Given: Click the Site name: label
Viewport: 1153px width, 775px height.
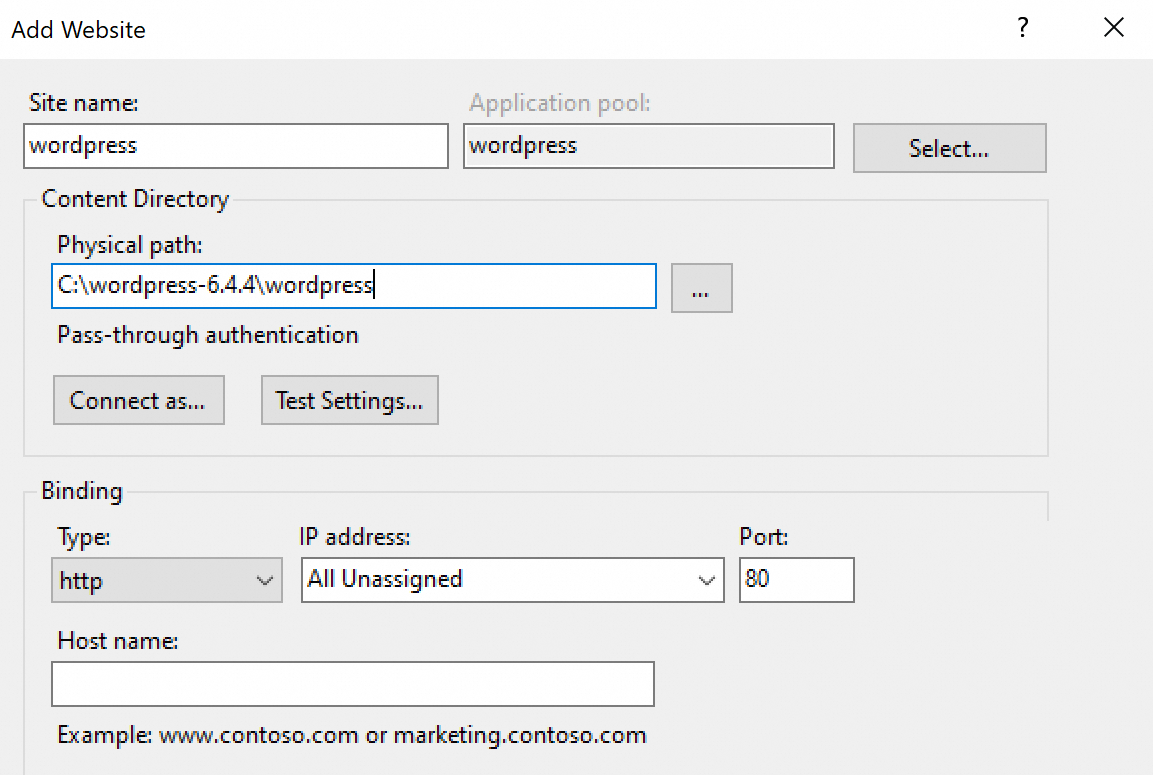Looking at the screenshot, I should (x=84, y=103).
